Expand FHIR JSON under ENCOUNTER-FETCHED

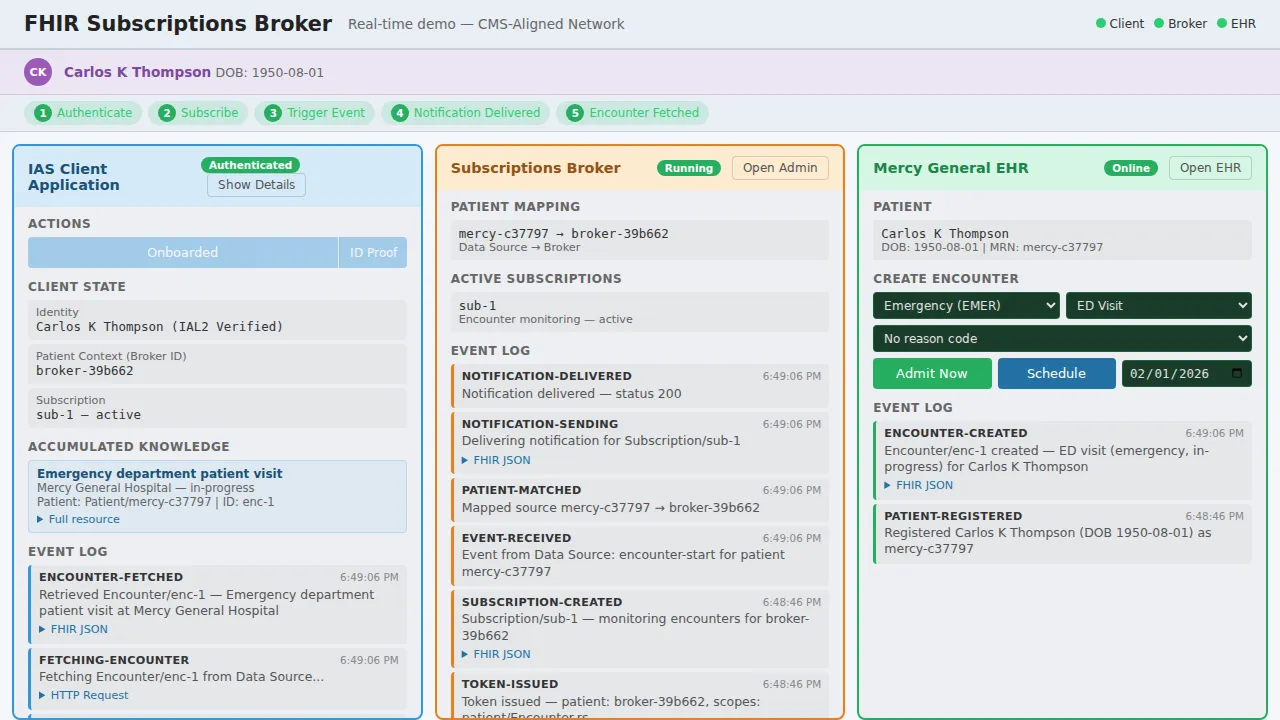(x=73, y=629)
